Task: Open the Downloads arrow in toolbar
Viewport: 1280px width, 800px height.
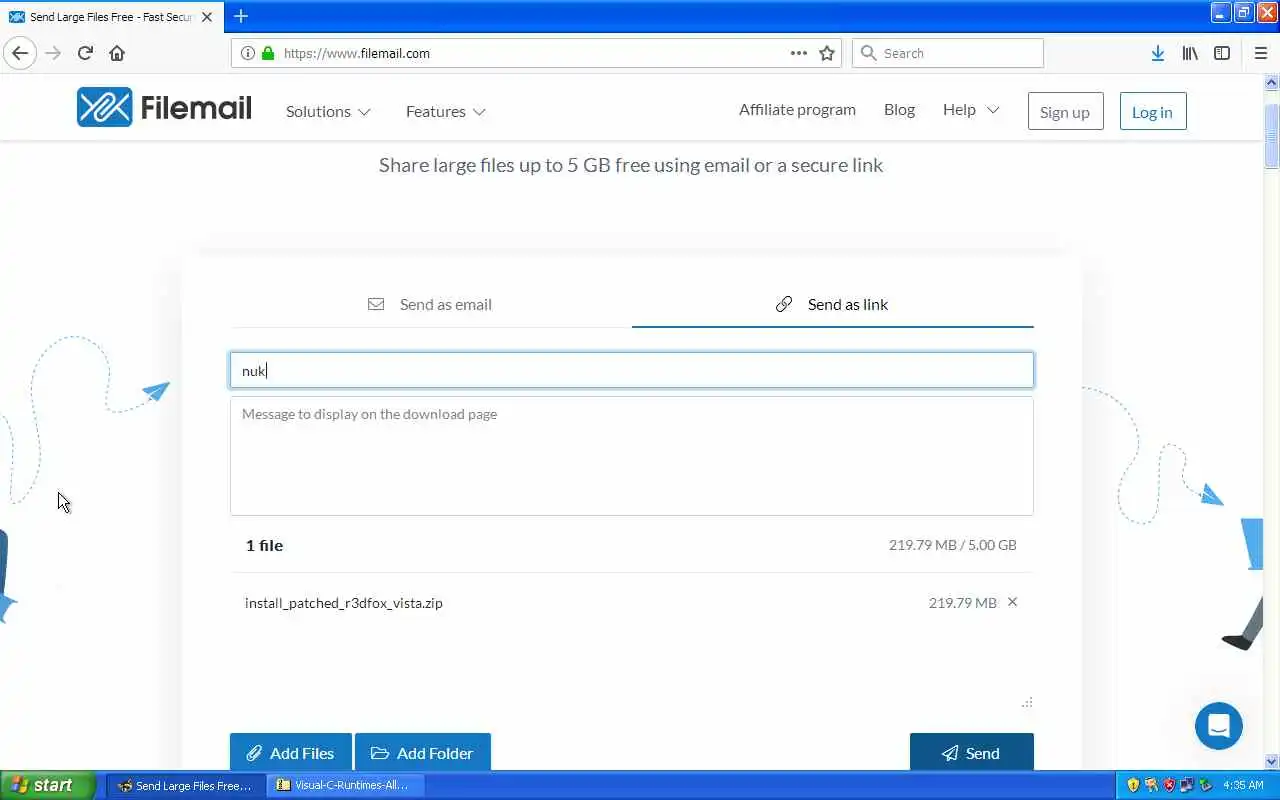Action: pos(1157,53)
